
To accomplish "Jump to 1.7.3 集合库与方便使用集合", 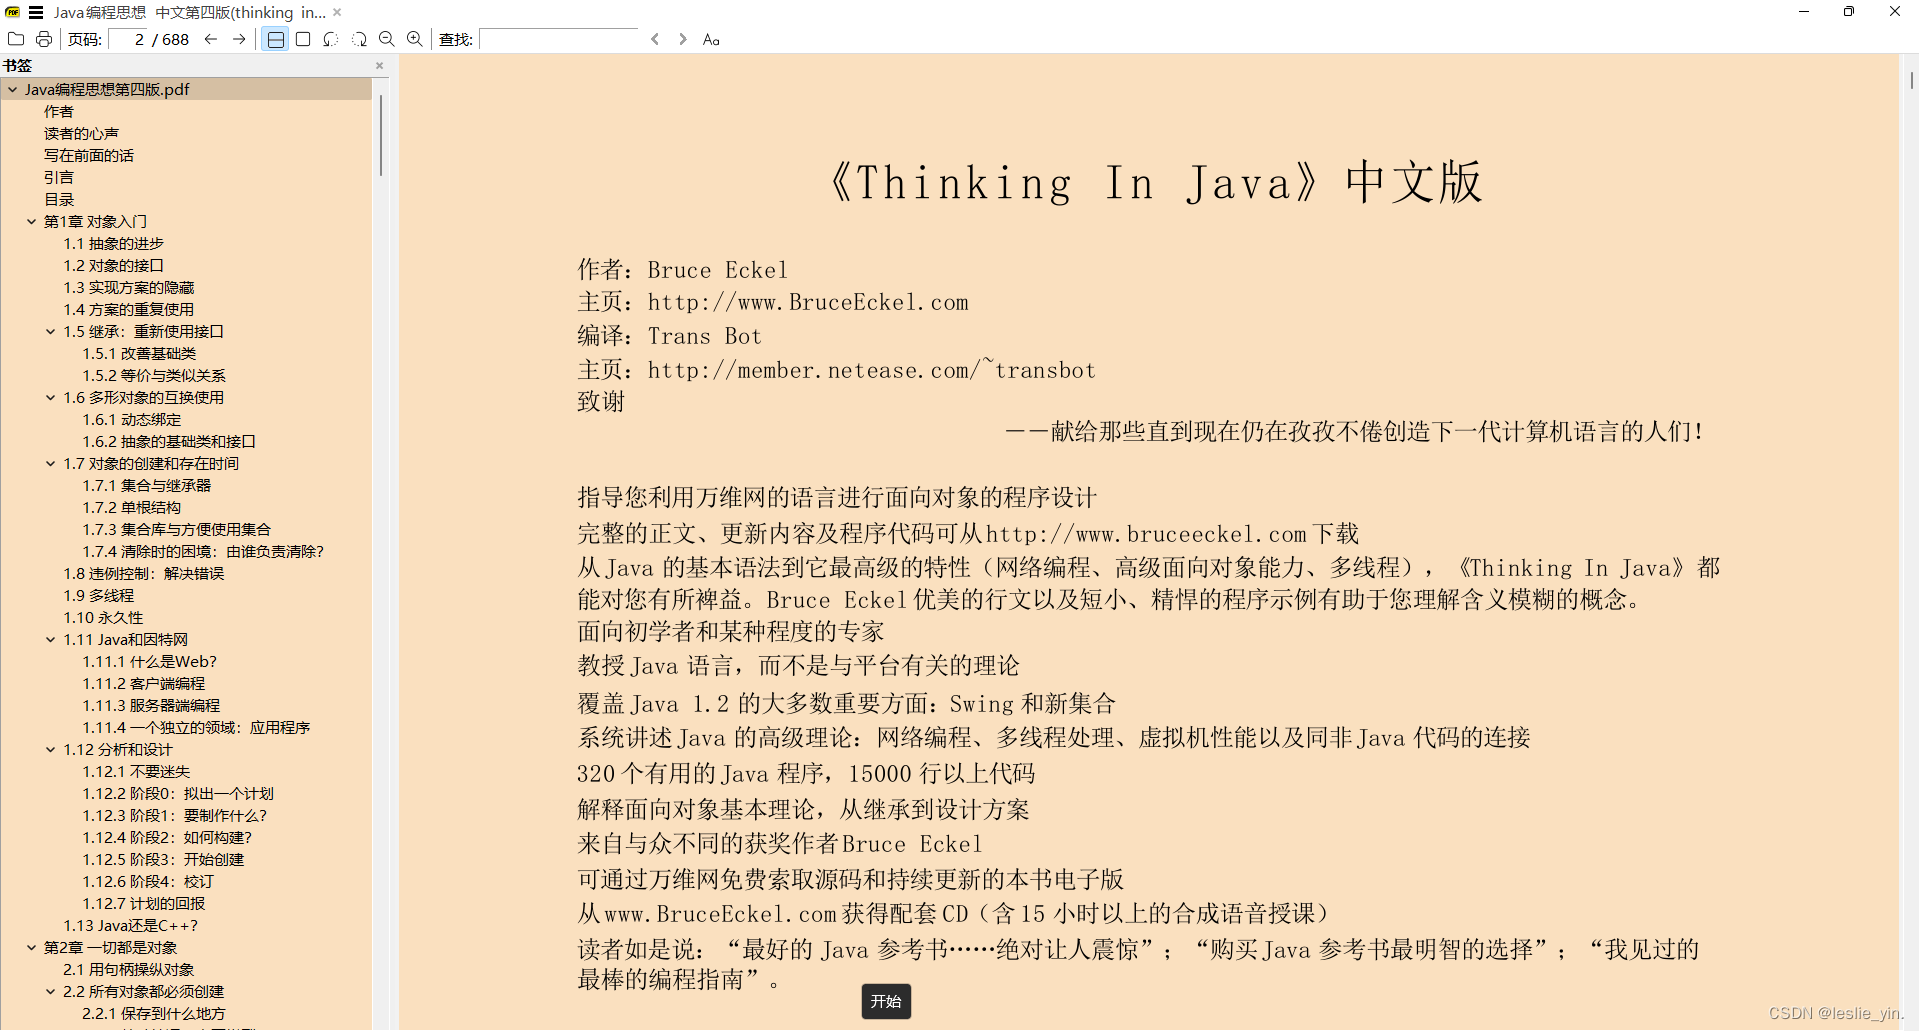I will click(177, 529).
